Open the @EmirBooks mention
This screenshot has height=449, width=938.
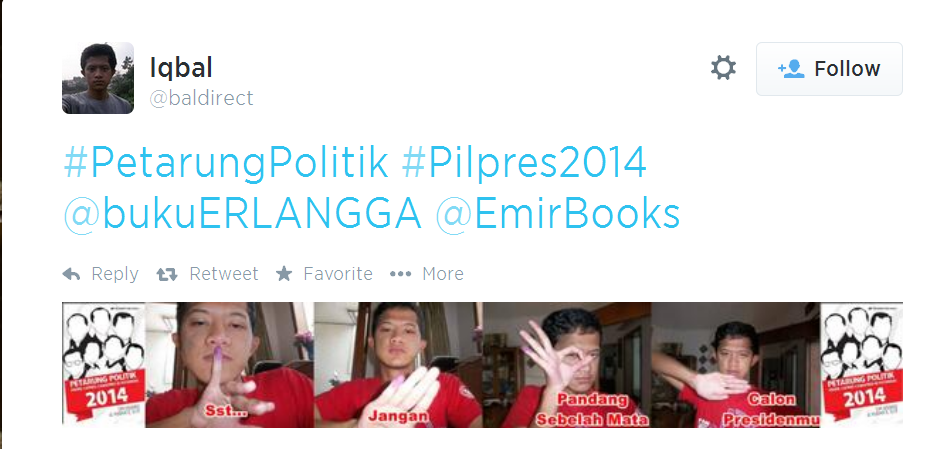pyautogui.click(x=558, y=215)
